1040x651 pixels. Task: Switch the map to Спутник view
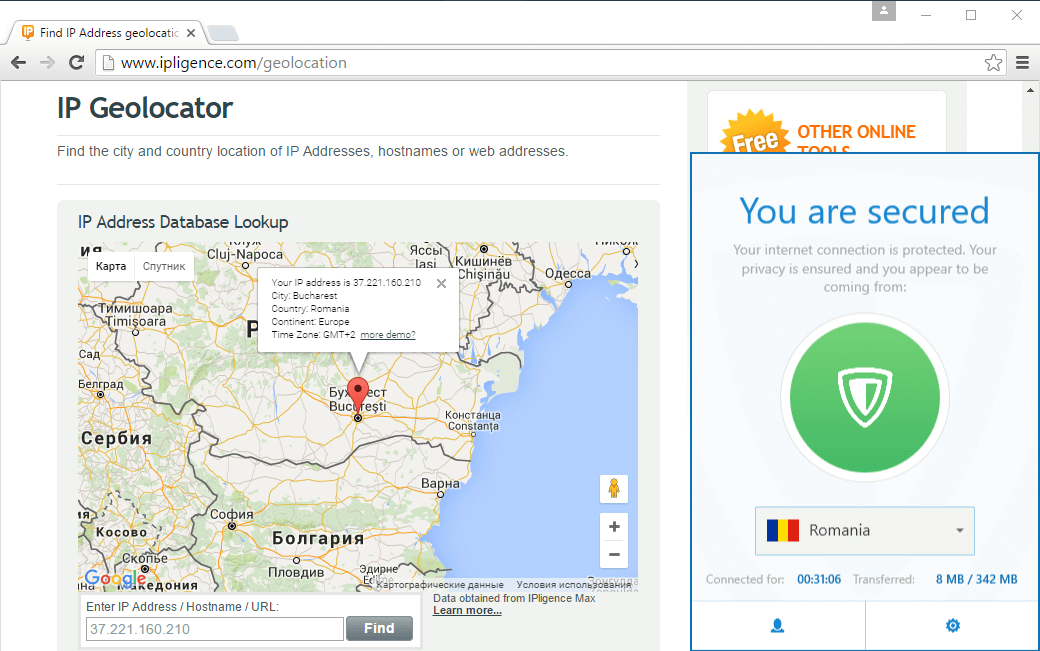click(164, 266)
